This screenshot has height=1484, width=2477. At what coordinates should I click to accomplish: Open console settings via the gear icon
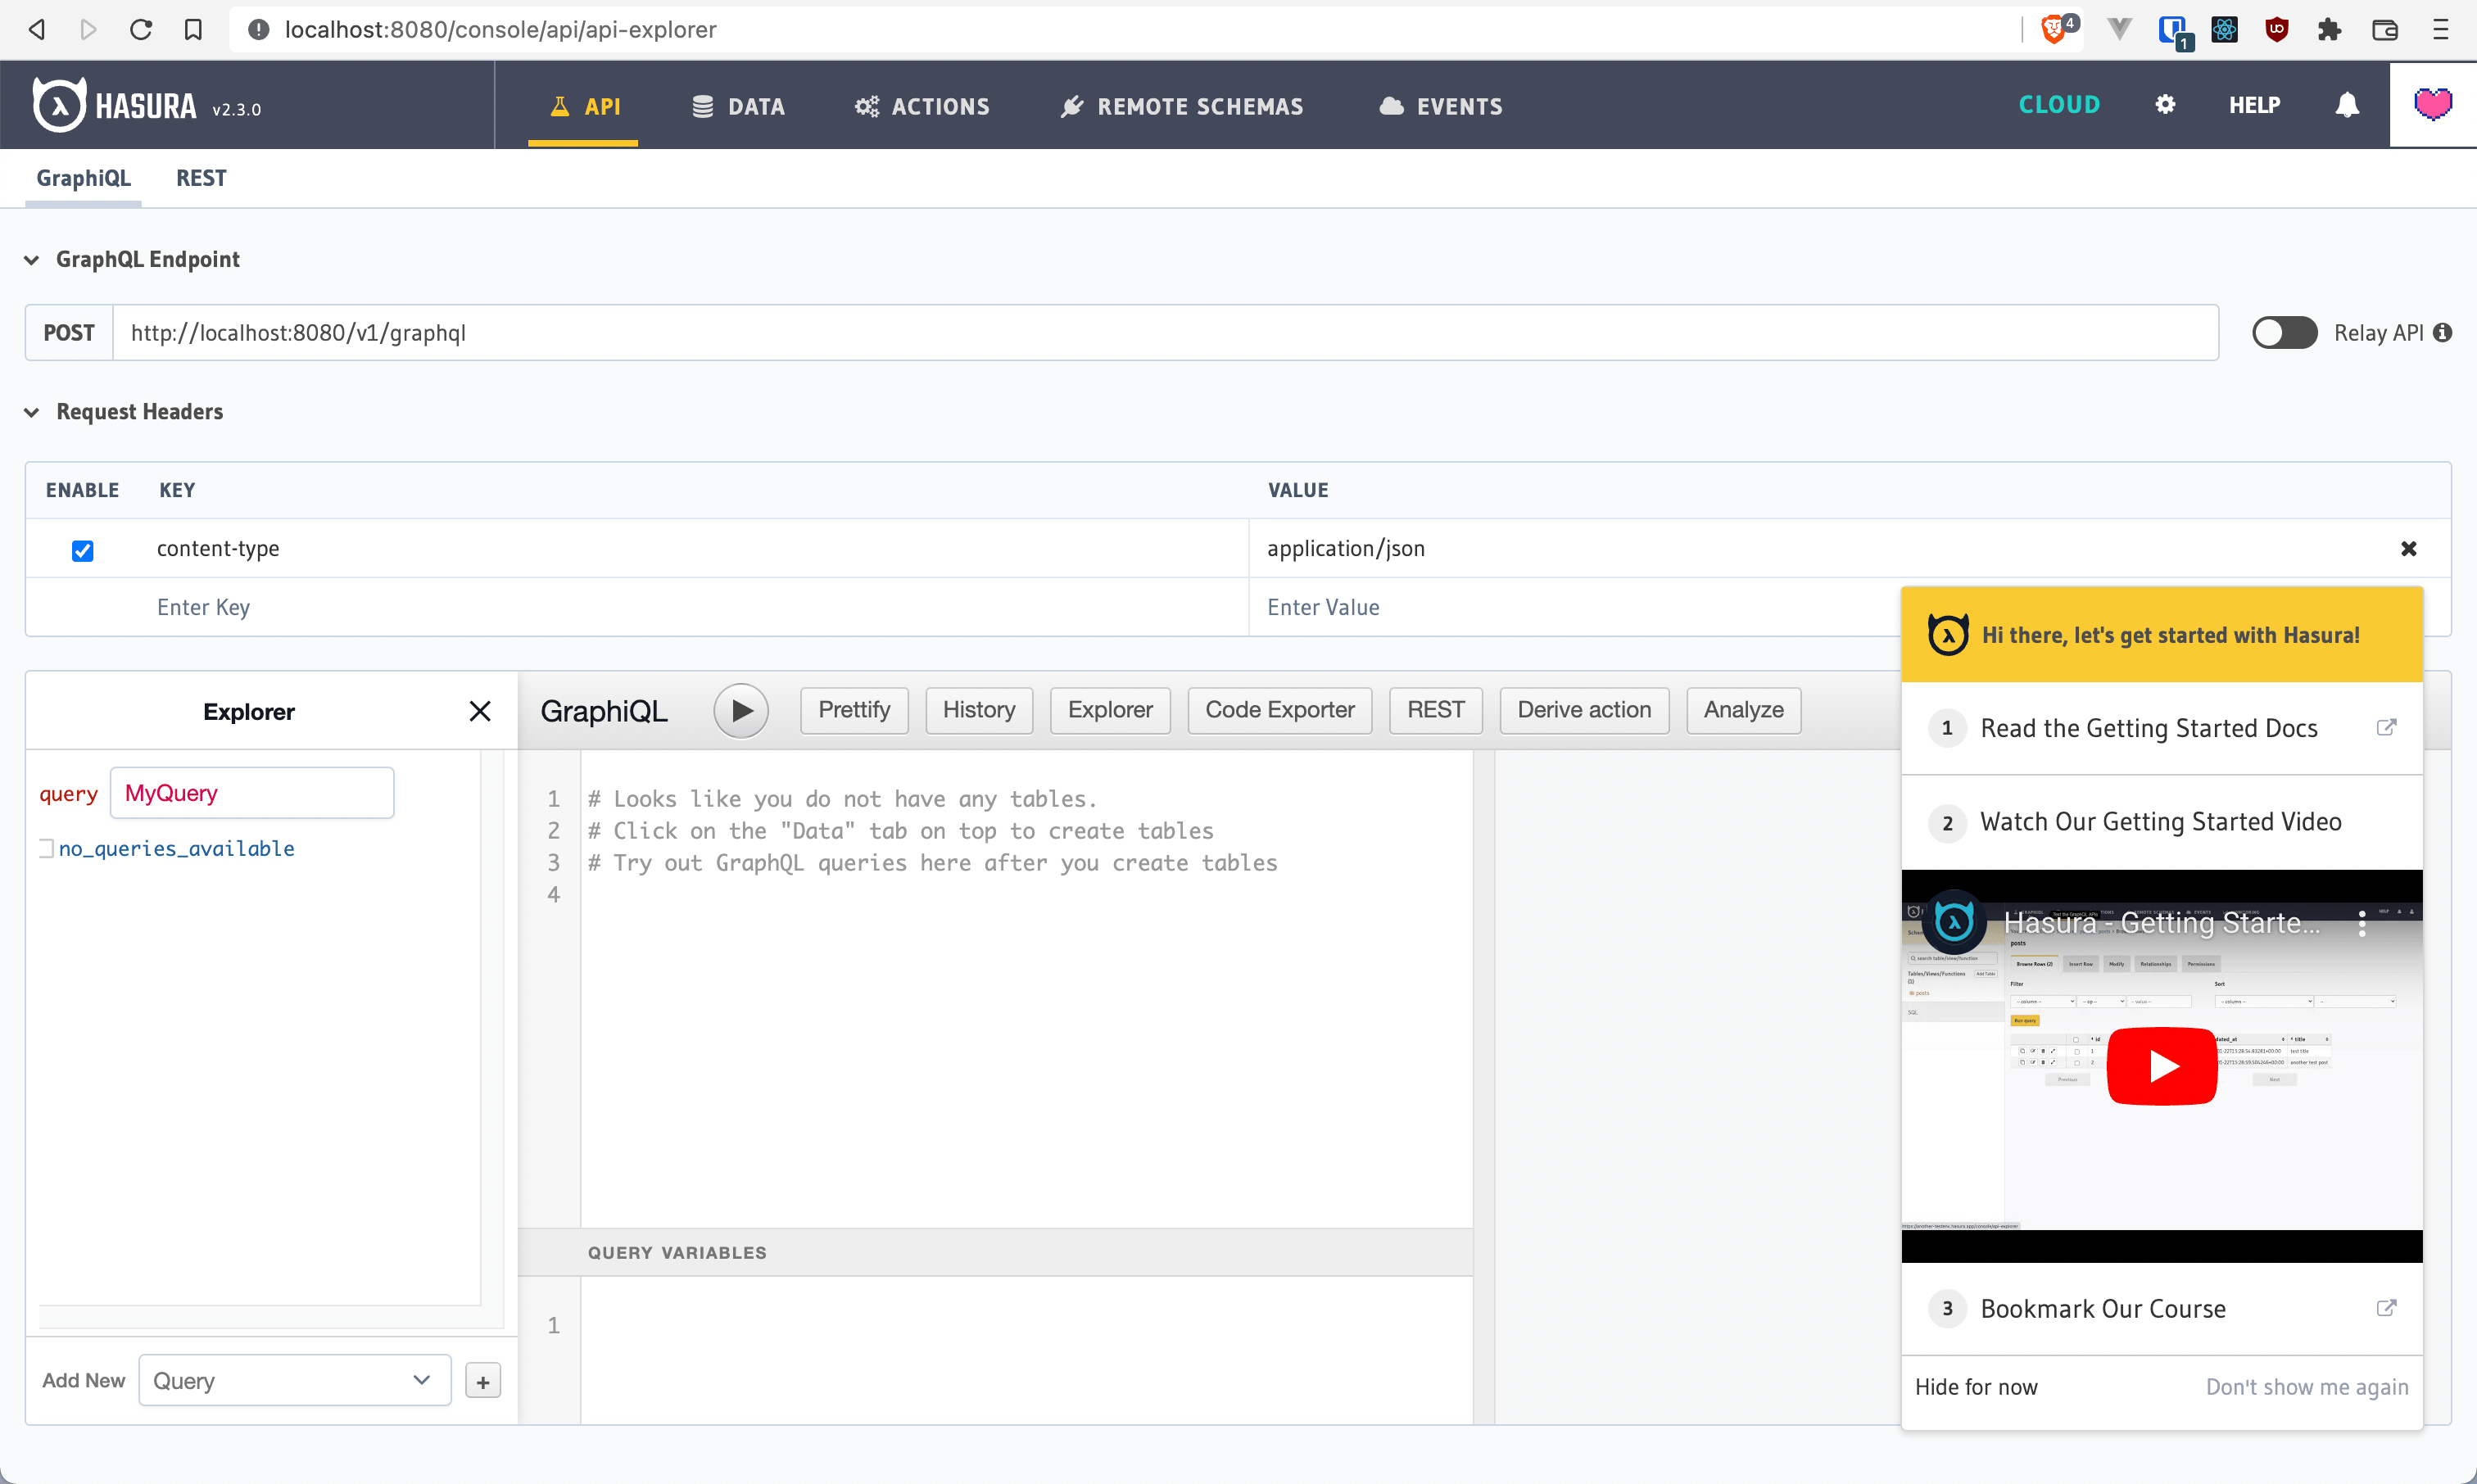pos(2164,104)
